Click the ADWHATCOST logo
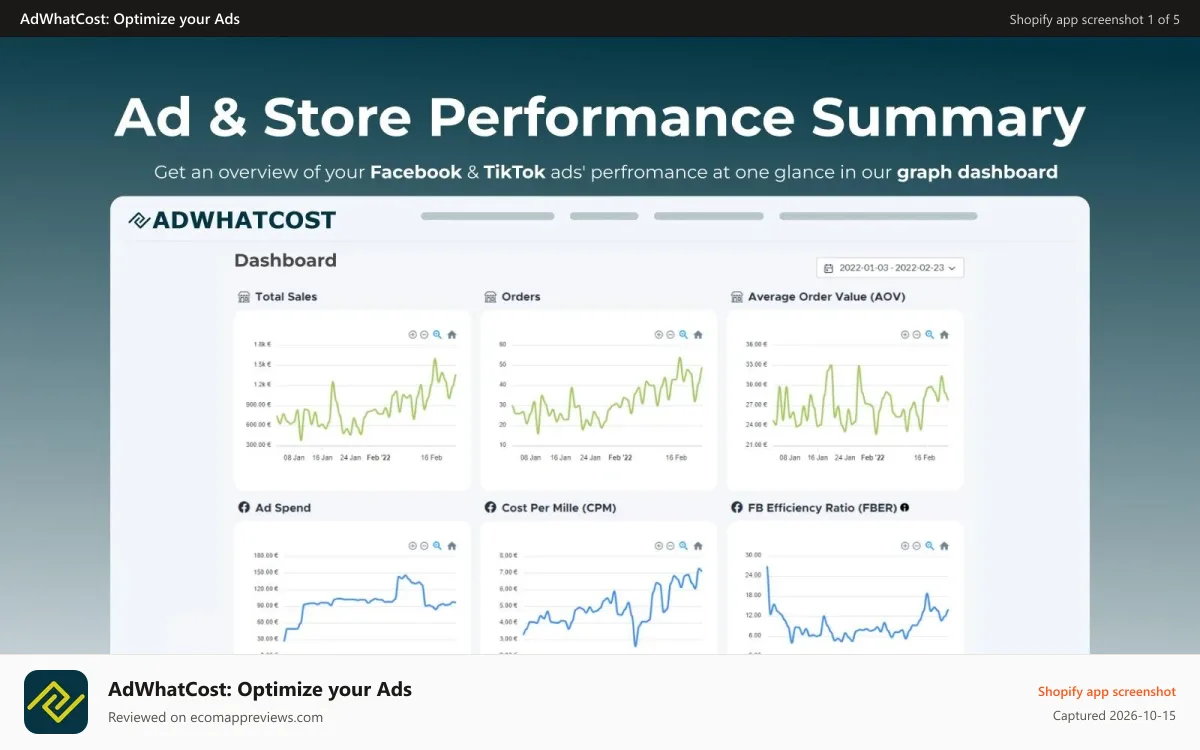The image size is (1200, 750). click(x=232, y=220)
